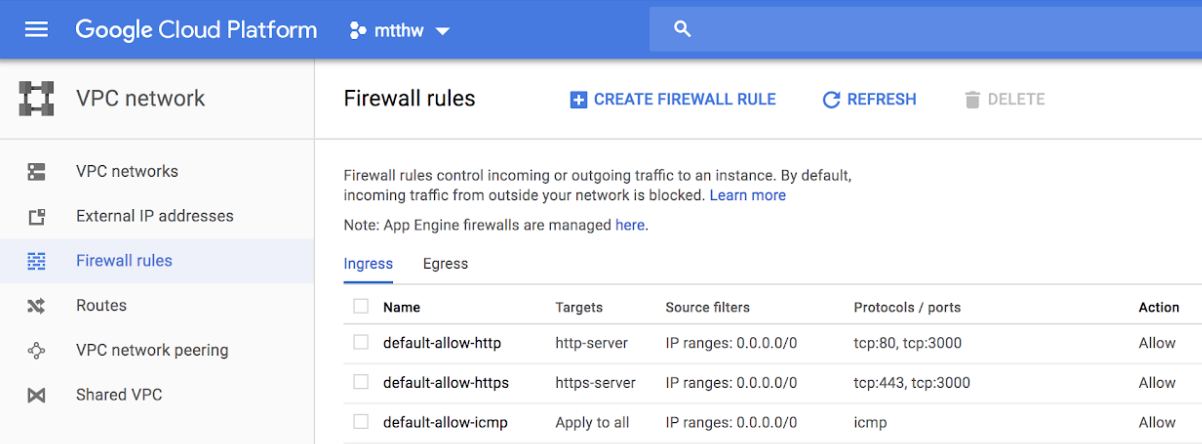Click the VPC networks sidebar icon
Image resolution: width=1202 pixels, height=444 pixels.
pos(37,172)
